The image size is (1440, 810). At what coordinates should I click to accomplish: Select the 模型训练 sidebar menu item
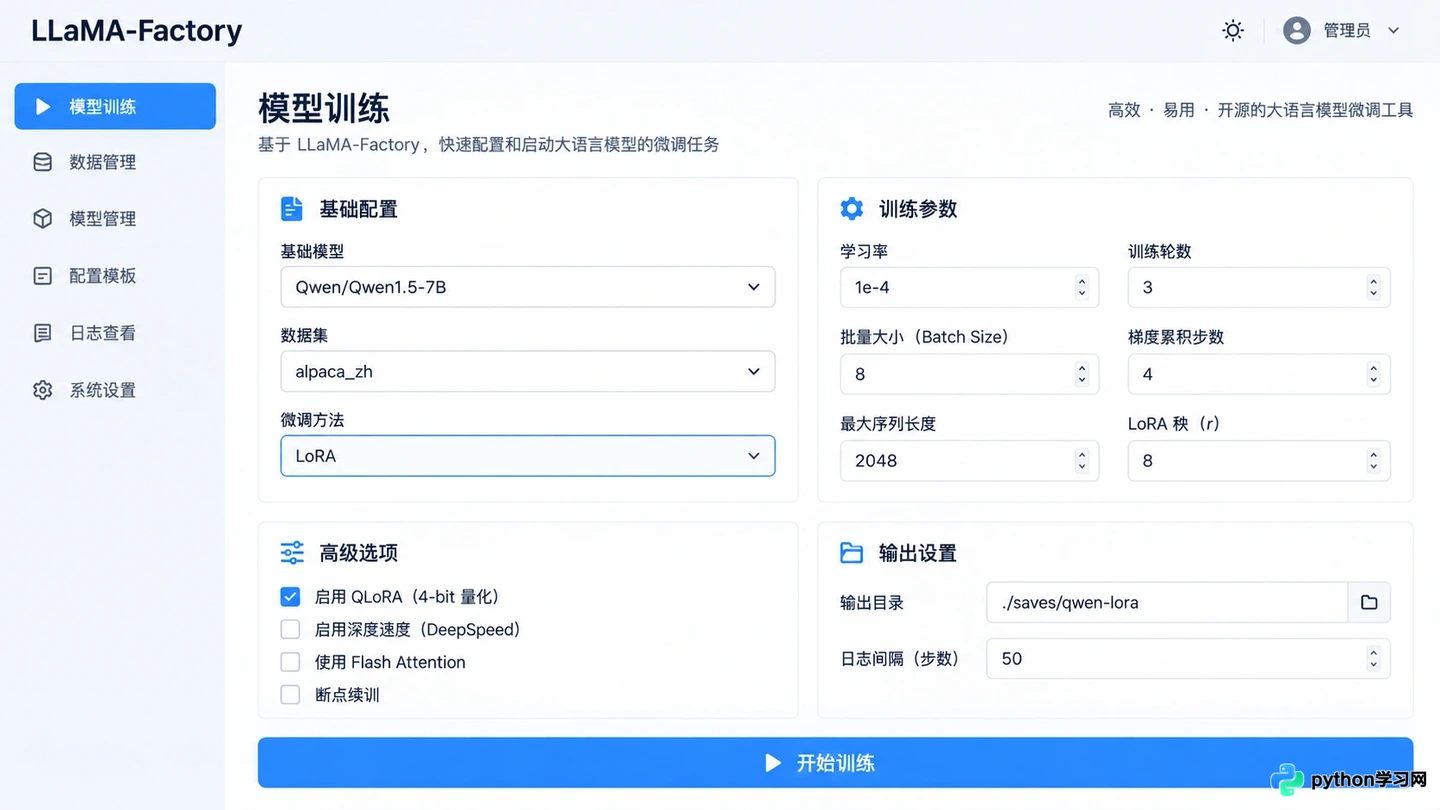tap(115, 106)
